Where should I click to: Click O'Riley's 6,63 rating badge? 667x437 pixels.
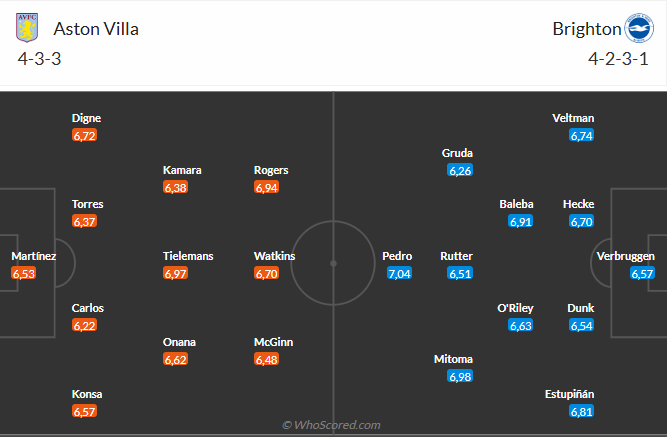[x=521, y=325]
